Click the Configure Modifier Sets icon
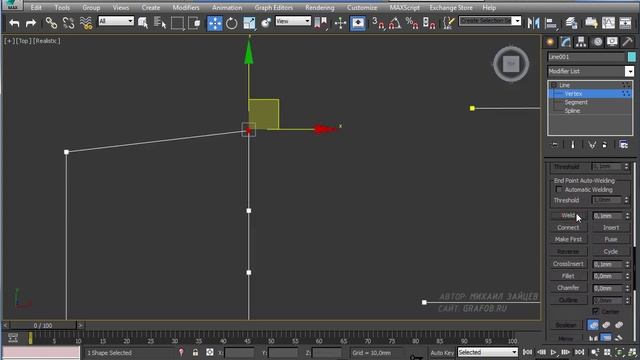The image size is (640, 360). pos(623,145)
